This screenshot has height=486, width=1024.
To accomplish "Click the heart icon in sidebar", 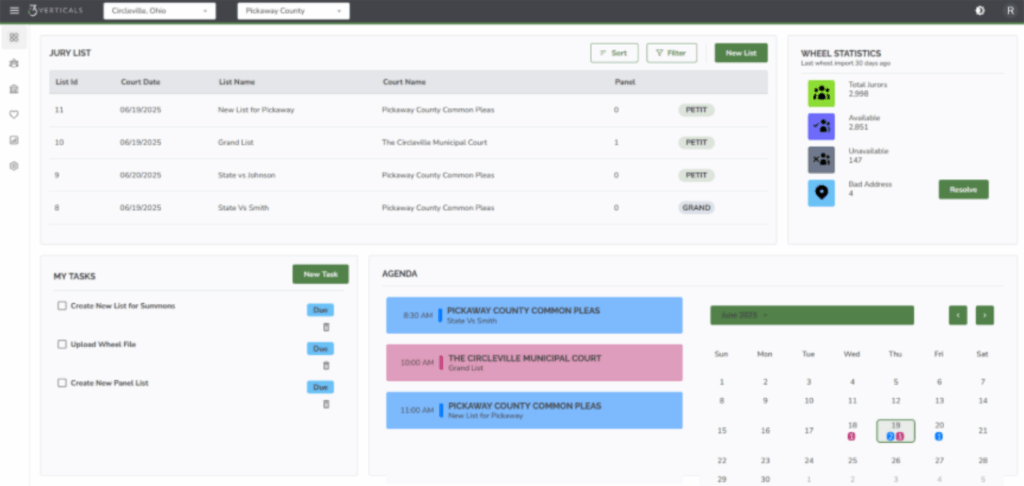I will click(x=14, y=114).
